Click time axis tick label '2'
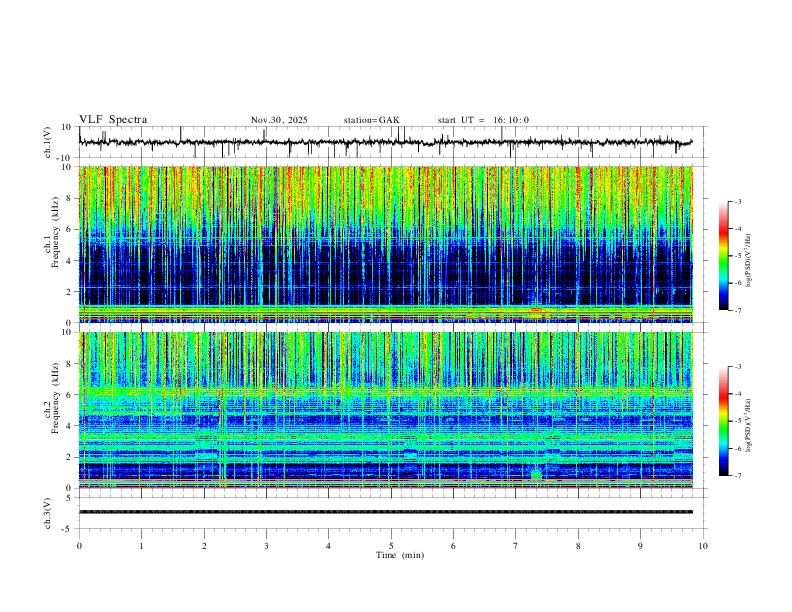 (204, 546)
